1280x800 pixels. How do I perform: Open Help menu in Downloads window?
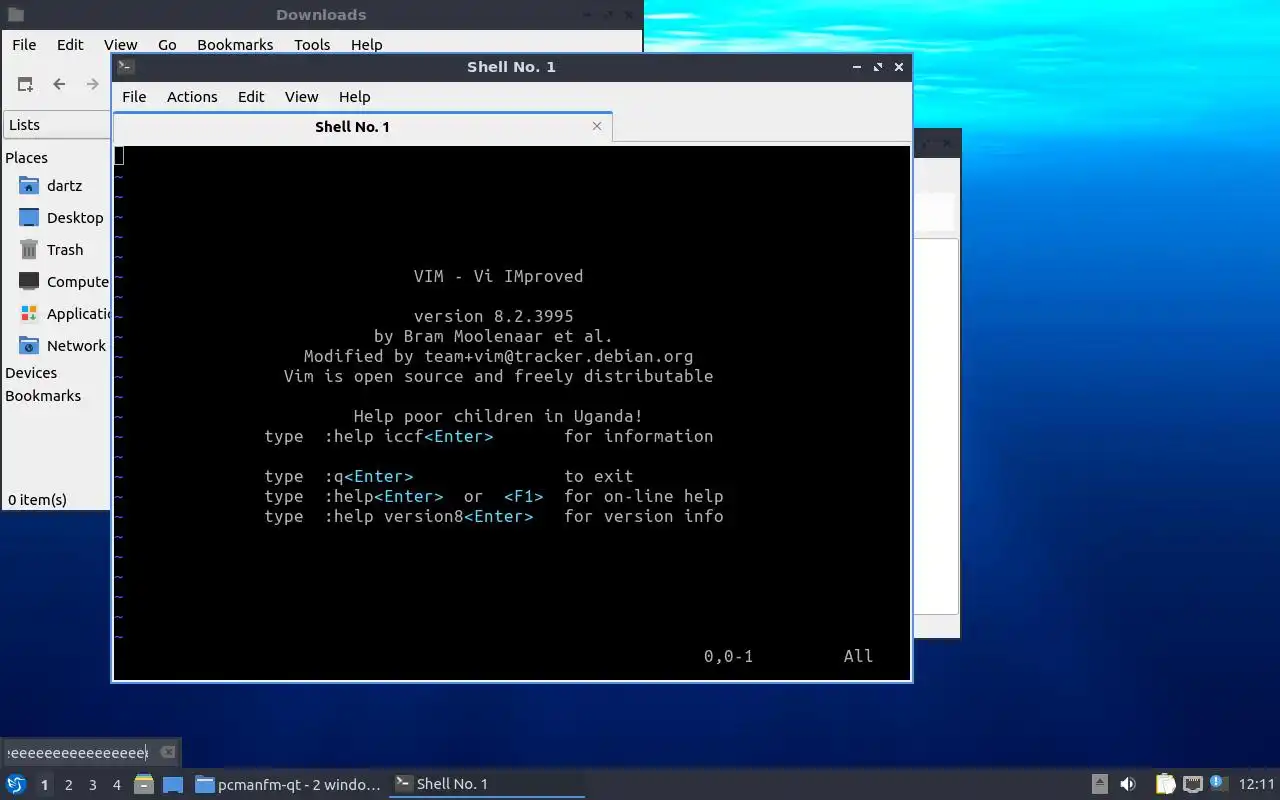pos(366,44)
